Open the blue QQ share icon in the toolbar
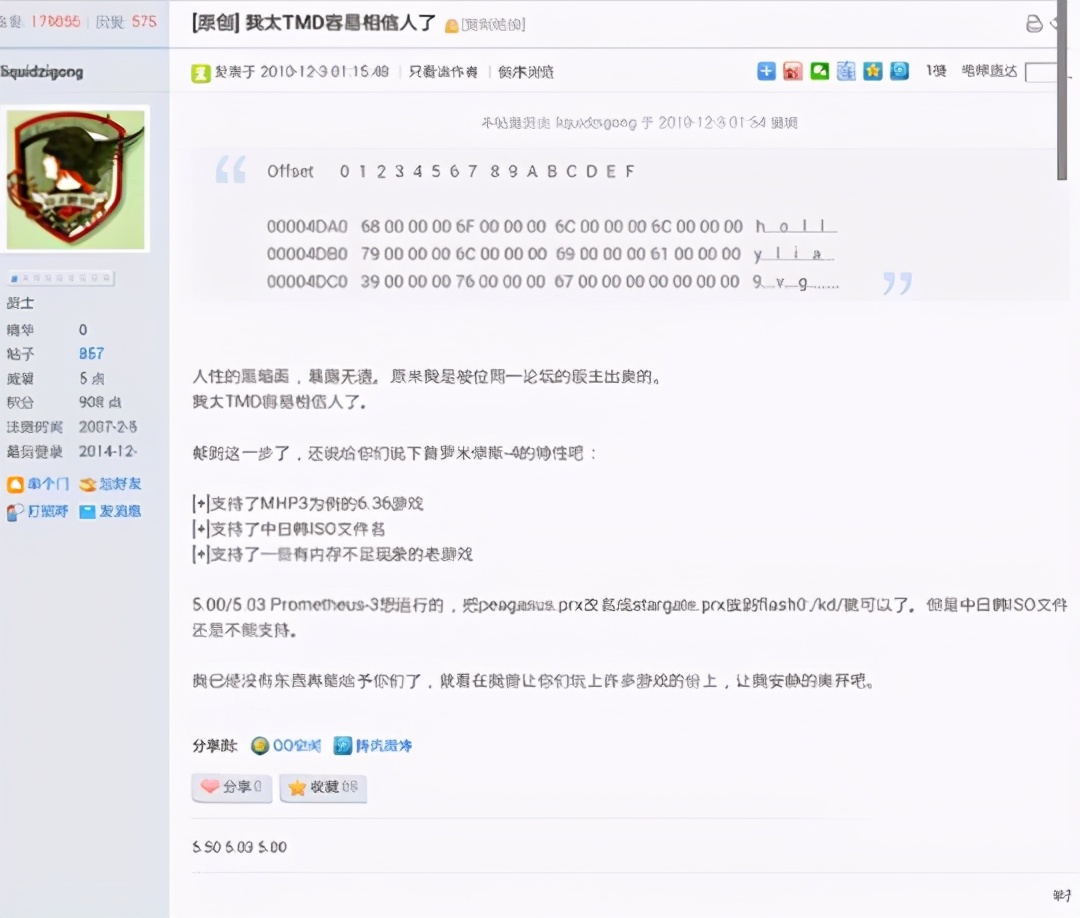Screen dimensions: 1080x918 [846, 71]
